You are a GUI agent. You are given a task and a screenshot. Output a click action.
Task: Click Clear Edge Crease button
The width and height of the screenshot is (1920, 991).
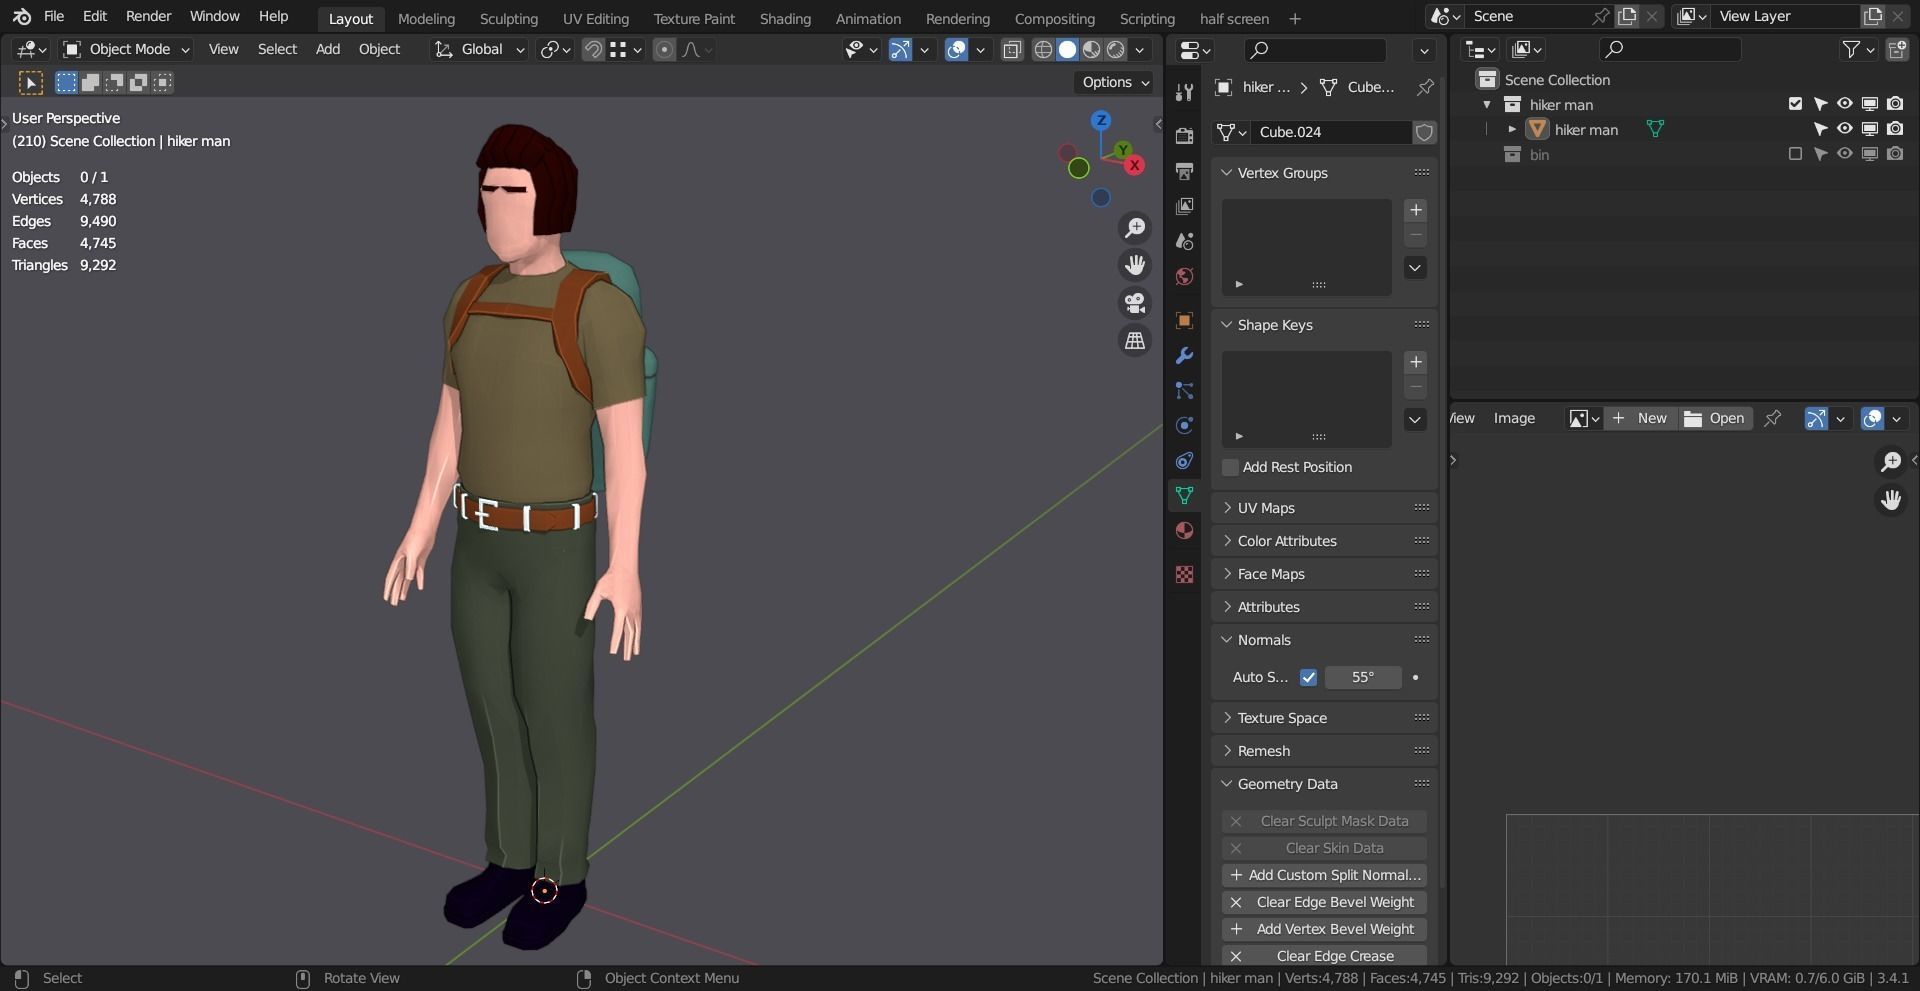click(1324, 956)
